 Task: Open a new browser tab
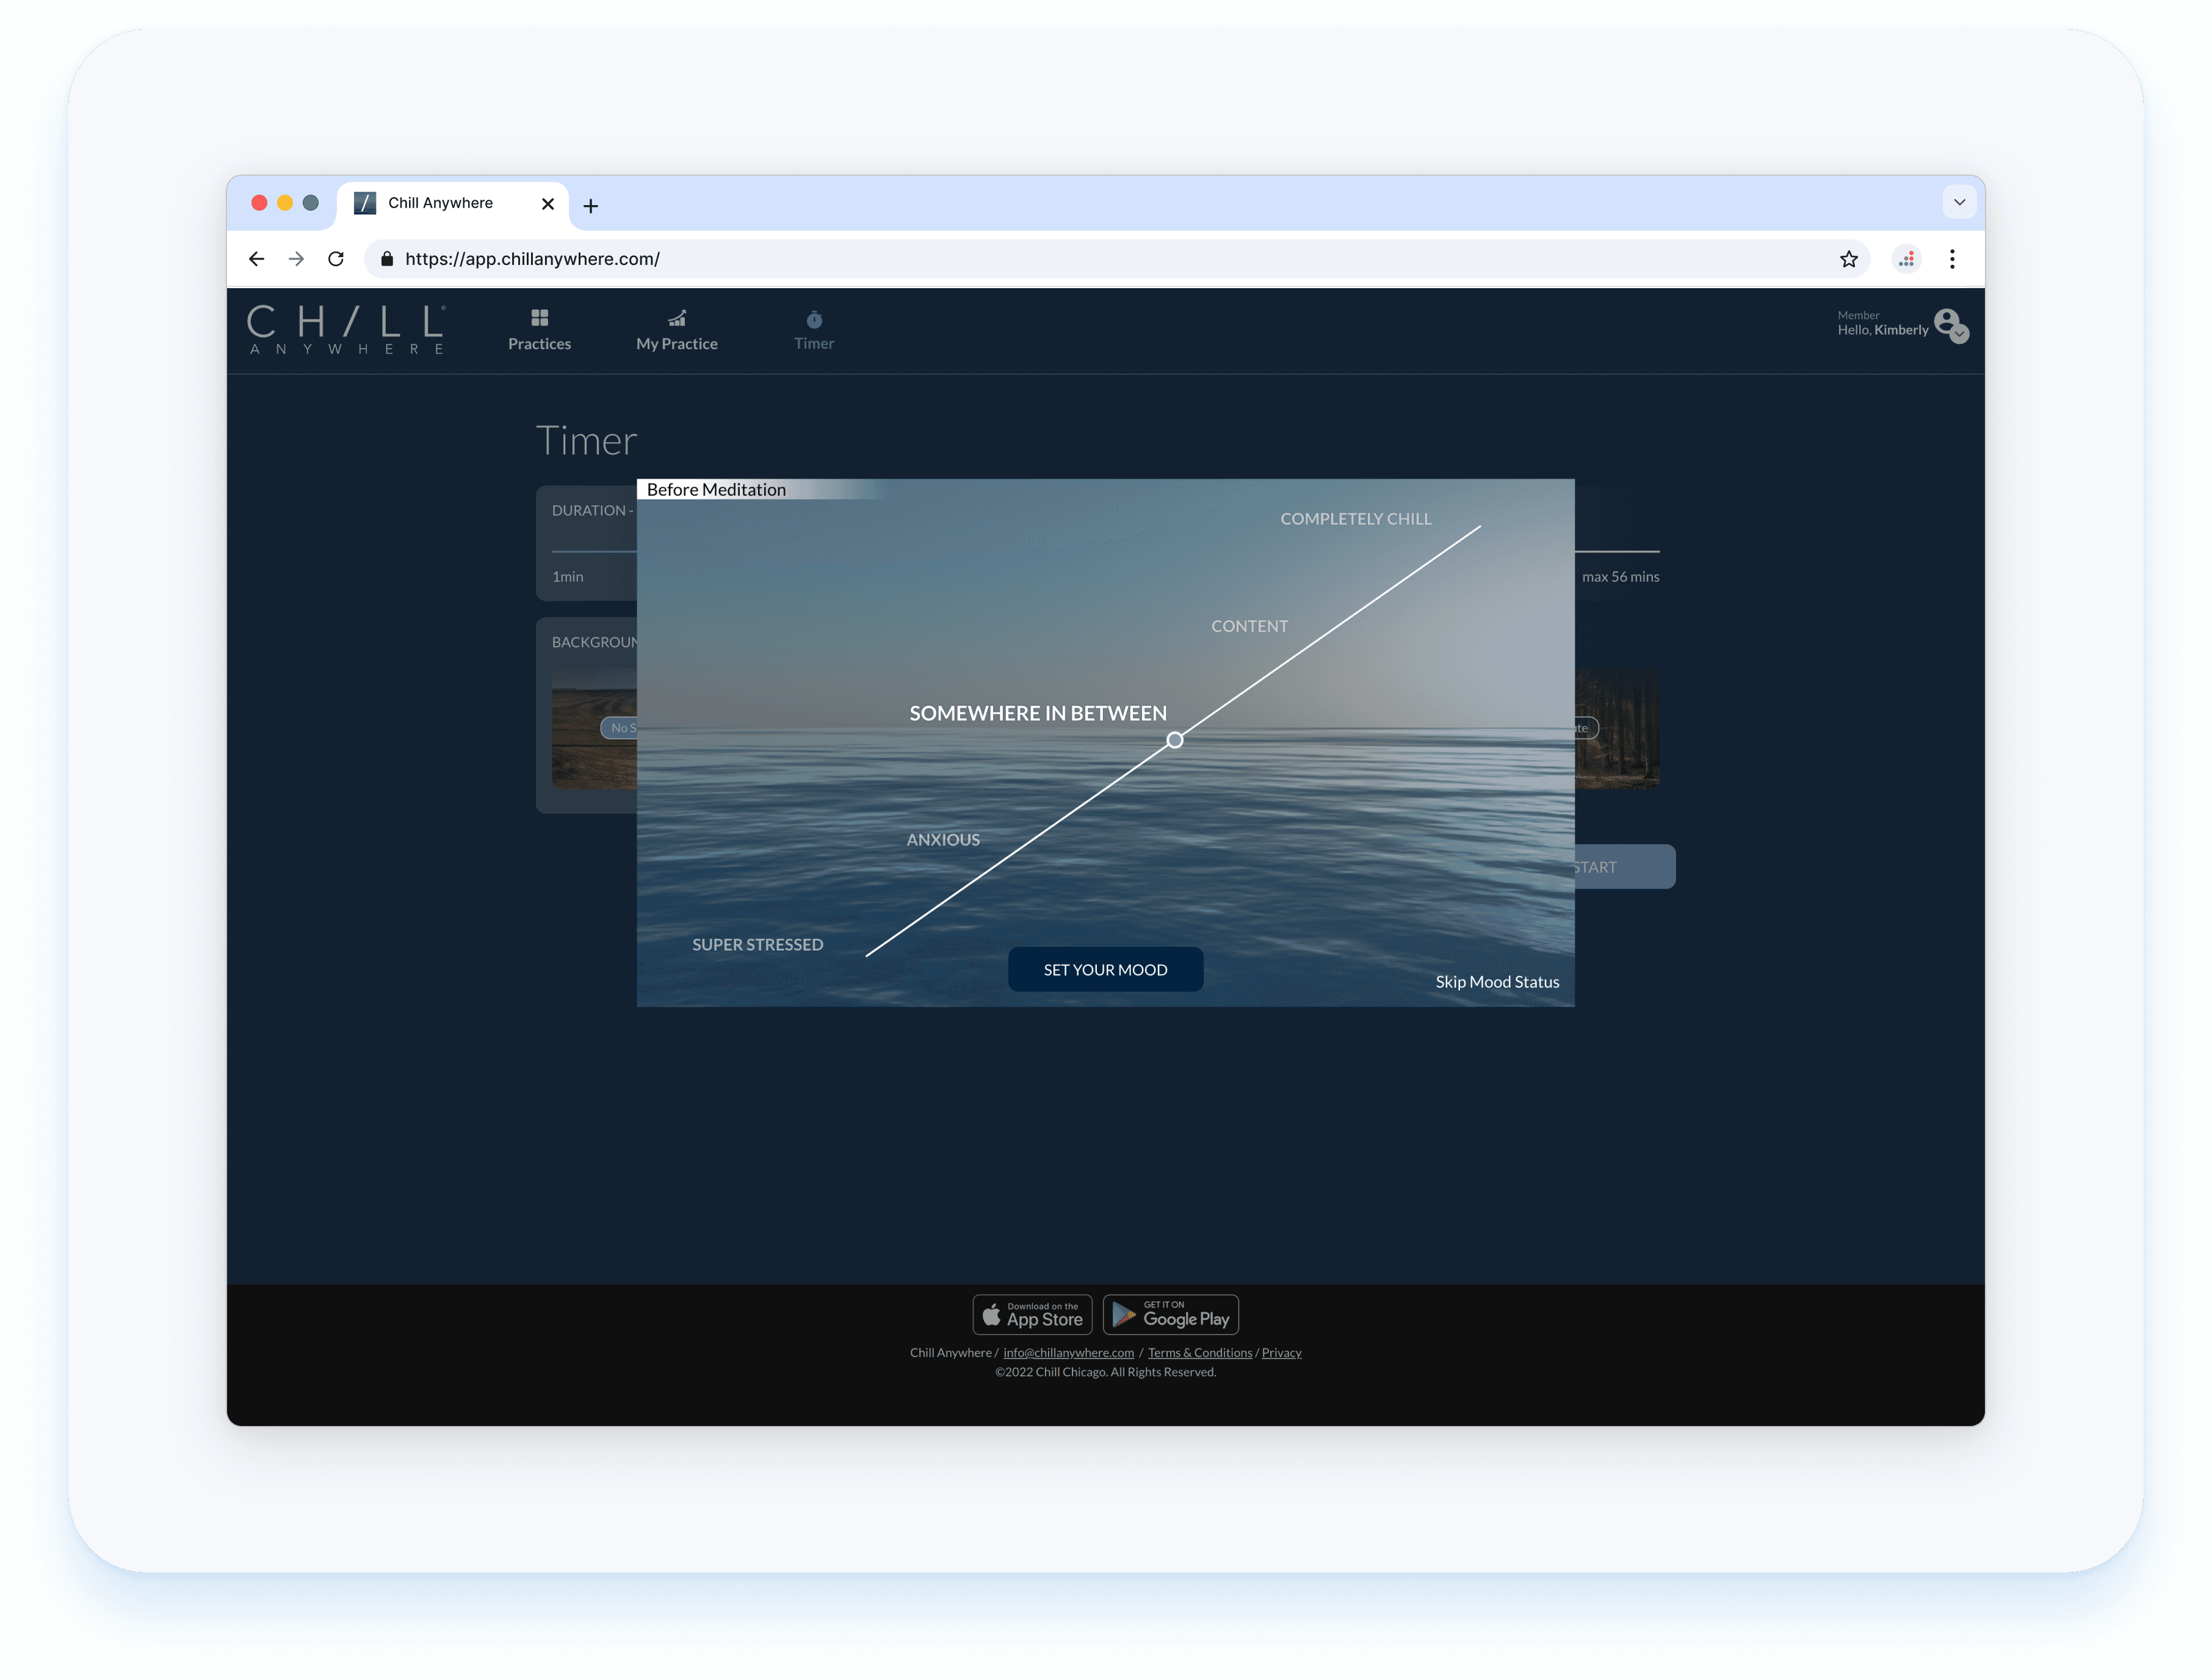591,206
